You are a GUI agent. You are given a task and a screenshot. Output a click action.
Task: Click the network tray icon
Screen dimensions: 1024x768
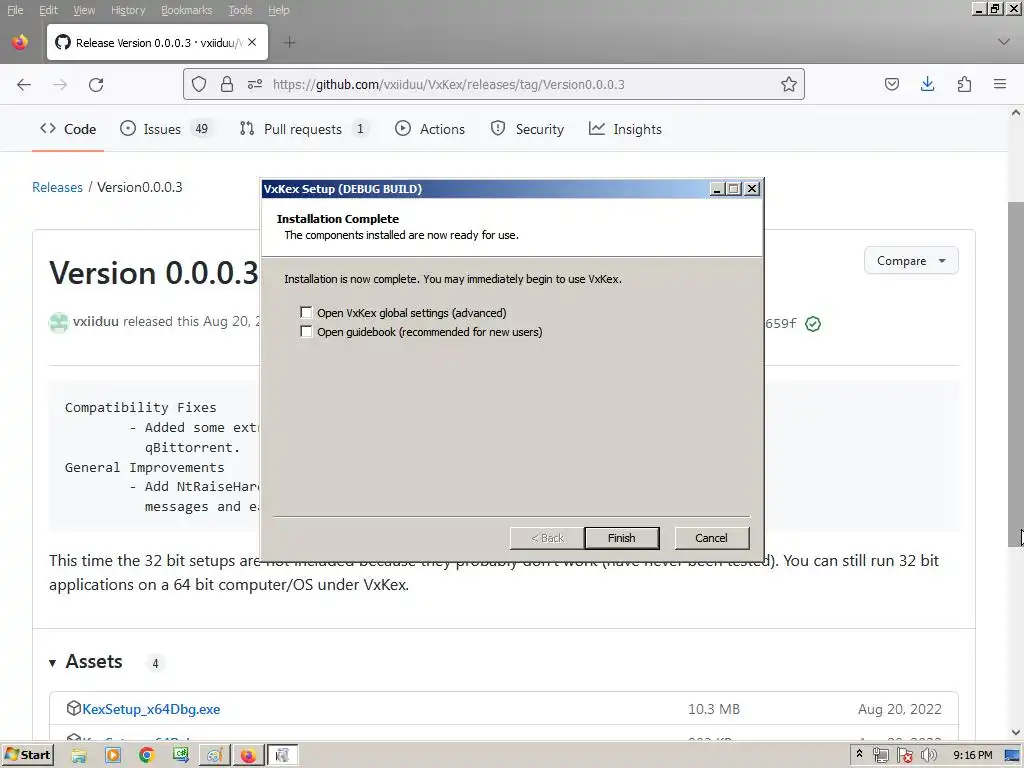coord(880,756)
